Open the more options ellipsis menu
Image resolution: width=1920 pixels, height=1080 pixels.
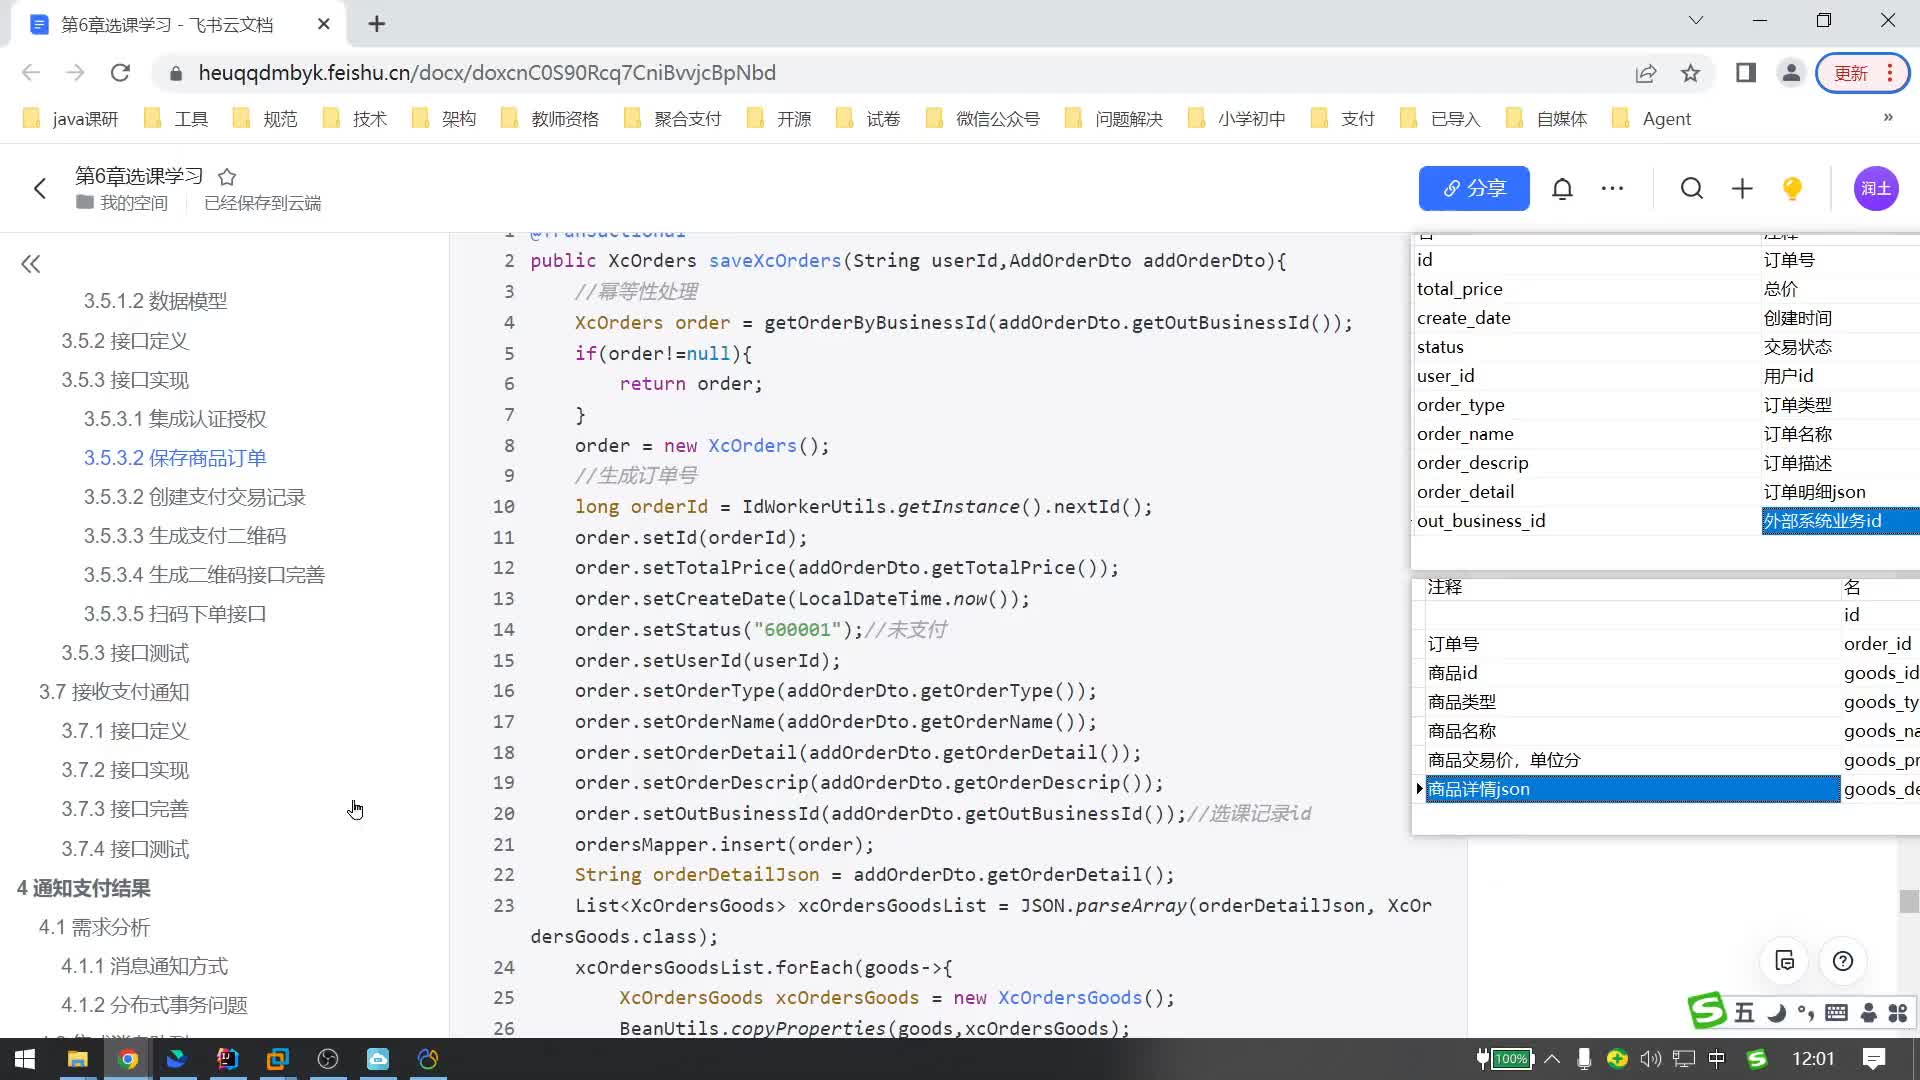(1612, 188)
